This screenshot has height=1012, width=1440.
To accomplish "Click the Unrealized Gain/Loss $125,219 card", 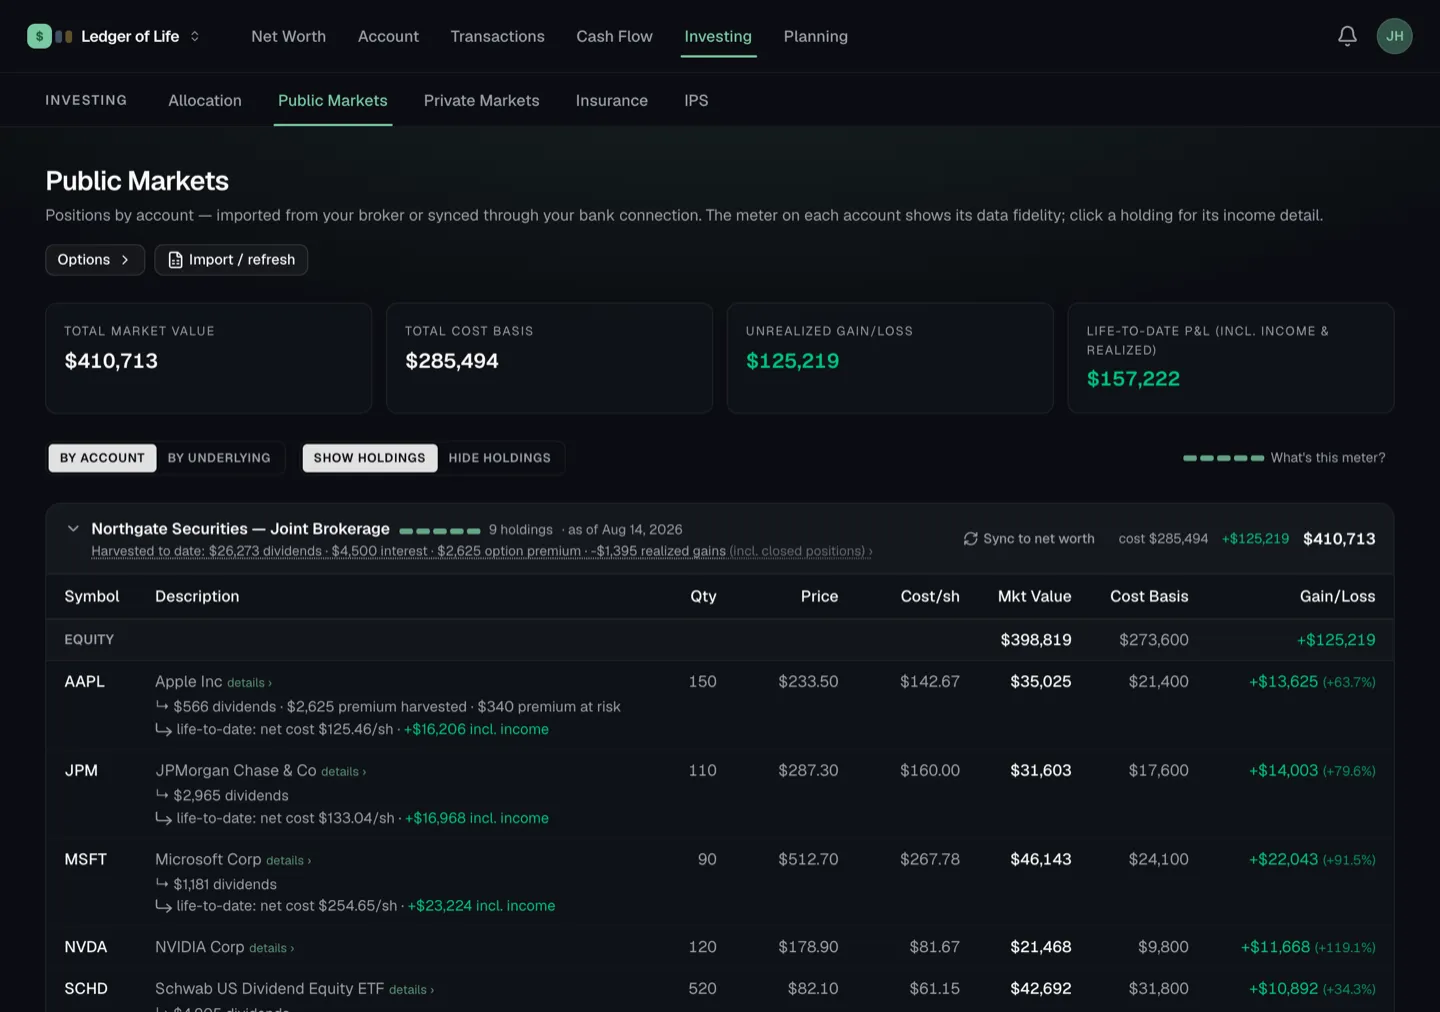I will (890, 358).
